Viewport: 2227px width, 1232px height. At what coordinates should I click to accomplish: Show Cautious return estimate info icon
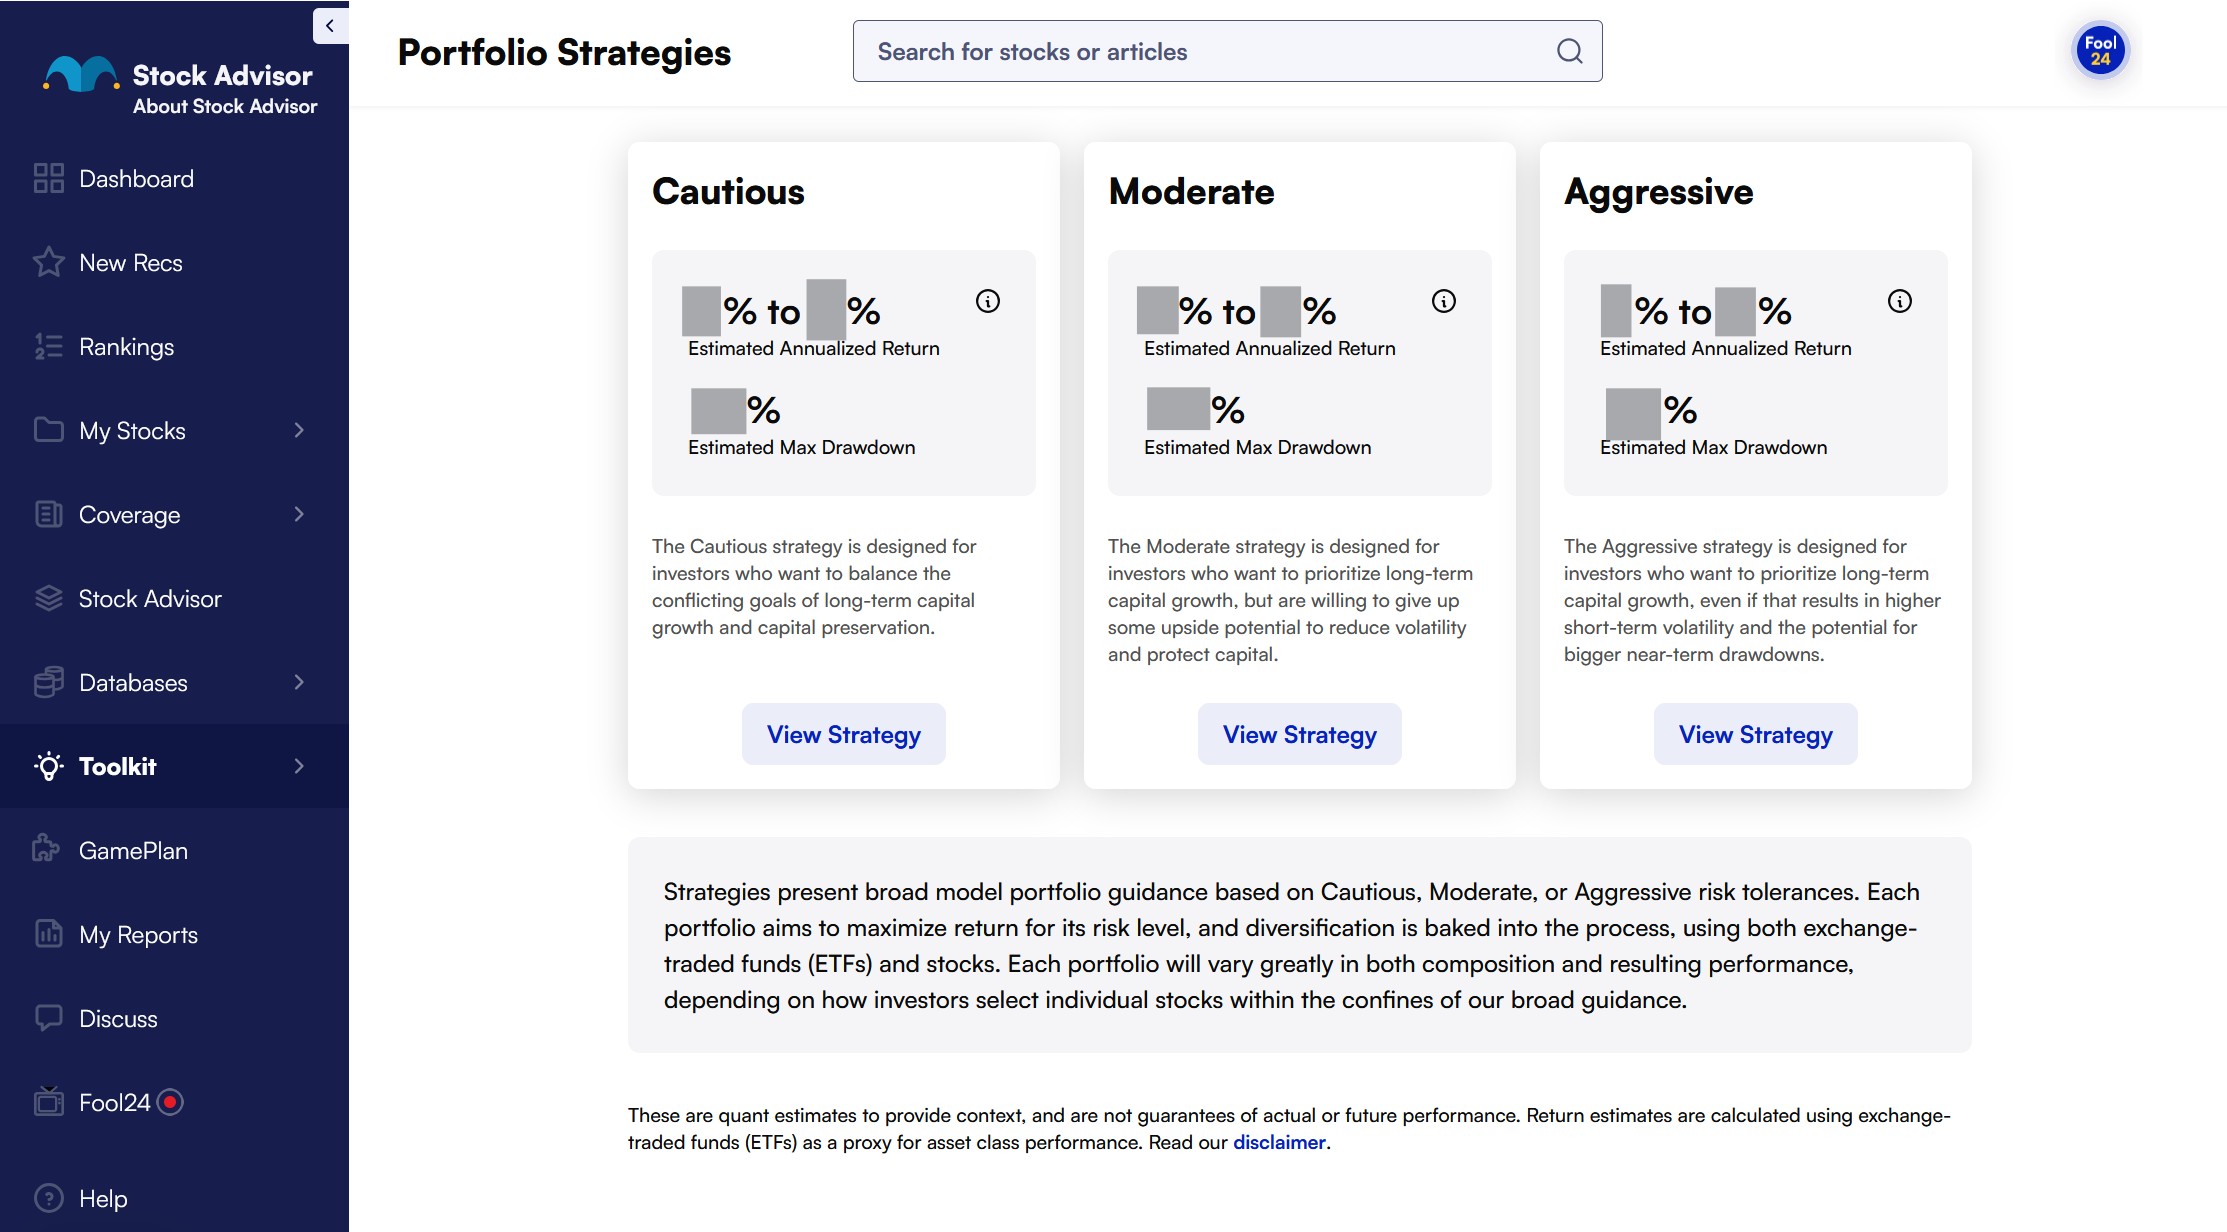pos(987,301)
